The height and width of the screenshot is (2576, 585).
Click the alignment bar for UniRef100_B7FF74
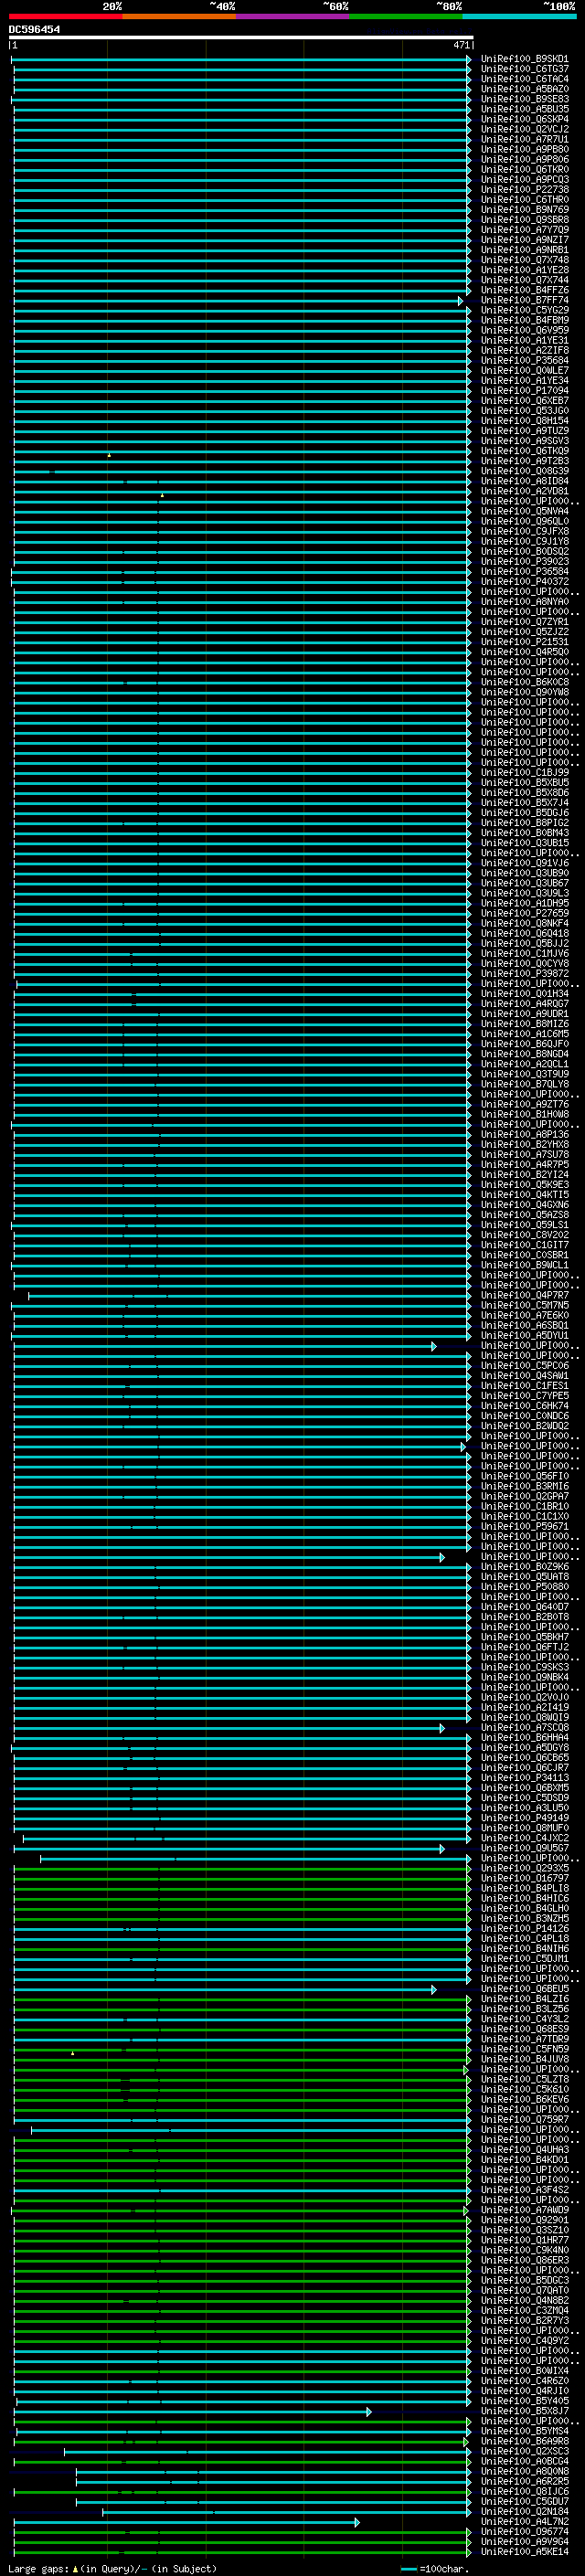click(x=238, y=300)
